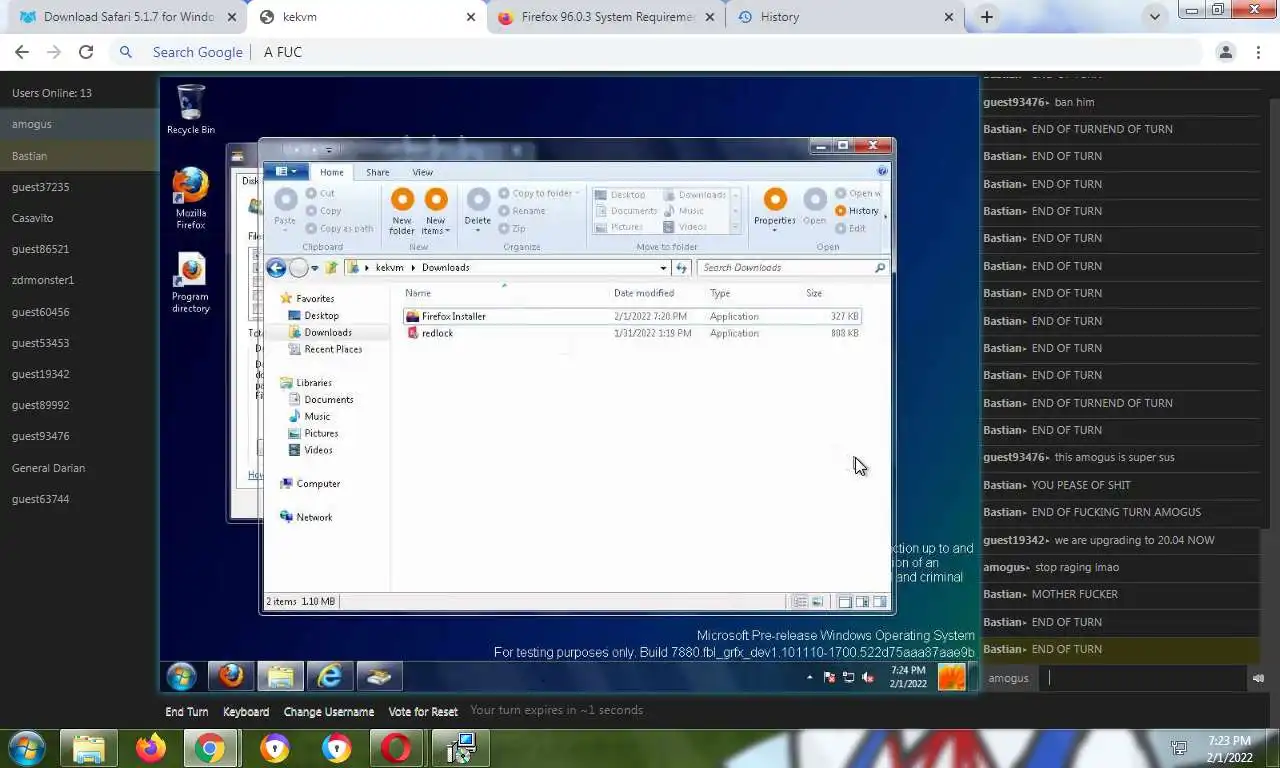Click the host Firefox taskbar icon

(x=151, y=748)
